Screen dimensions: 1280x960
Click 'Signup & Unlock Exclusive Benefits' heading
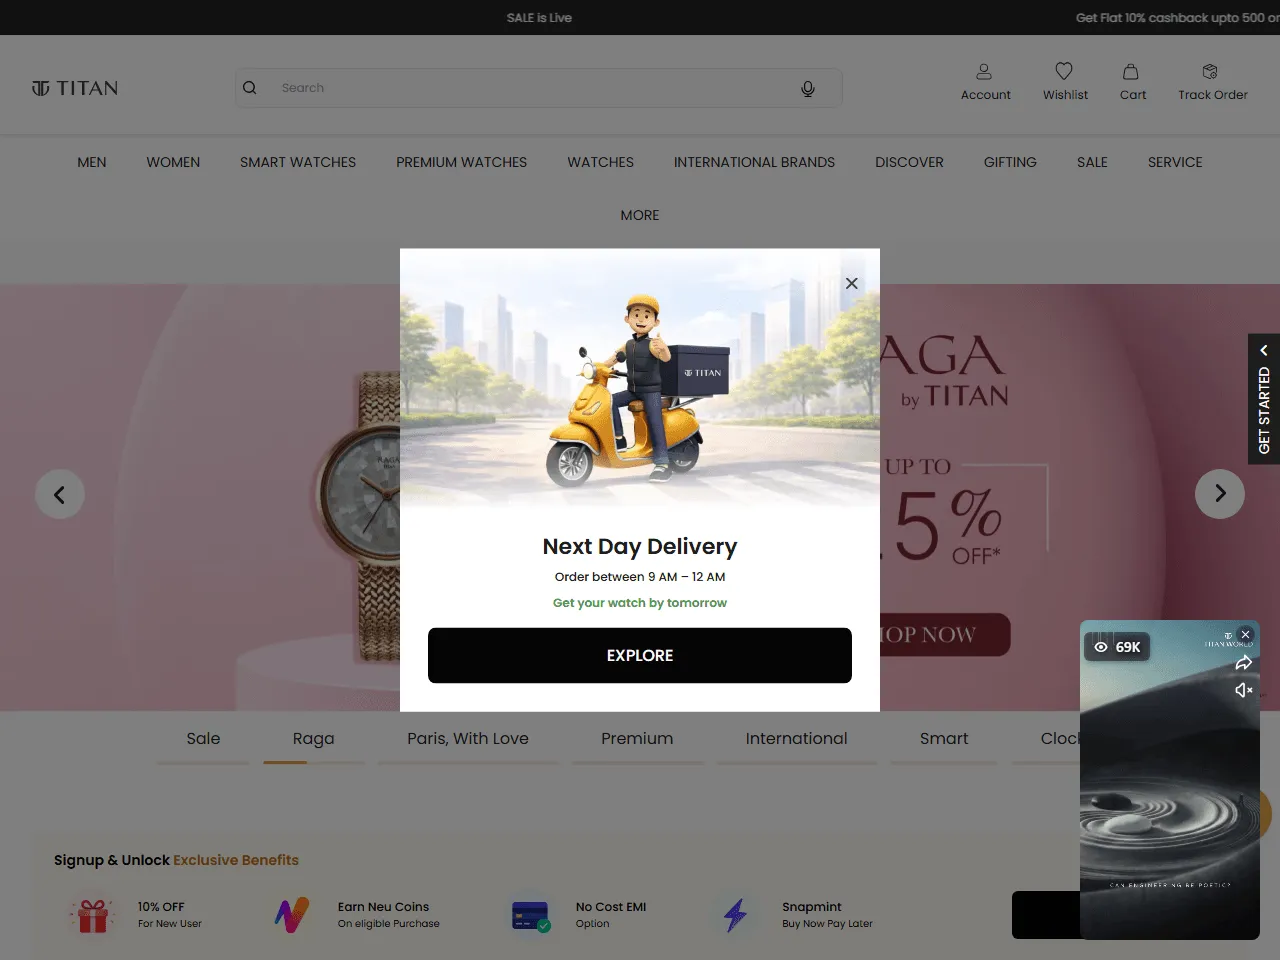click(176, 860)
